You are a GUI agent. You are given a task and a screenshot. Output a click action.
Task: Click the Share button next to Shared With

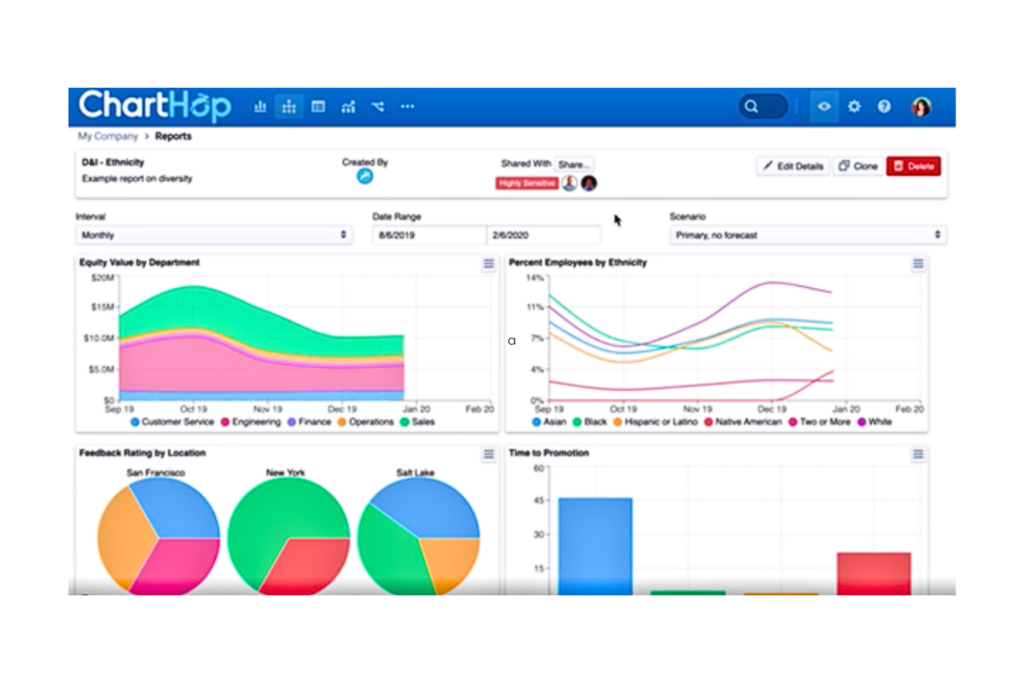coord(575,163)
